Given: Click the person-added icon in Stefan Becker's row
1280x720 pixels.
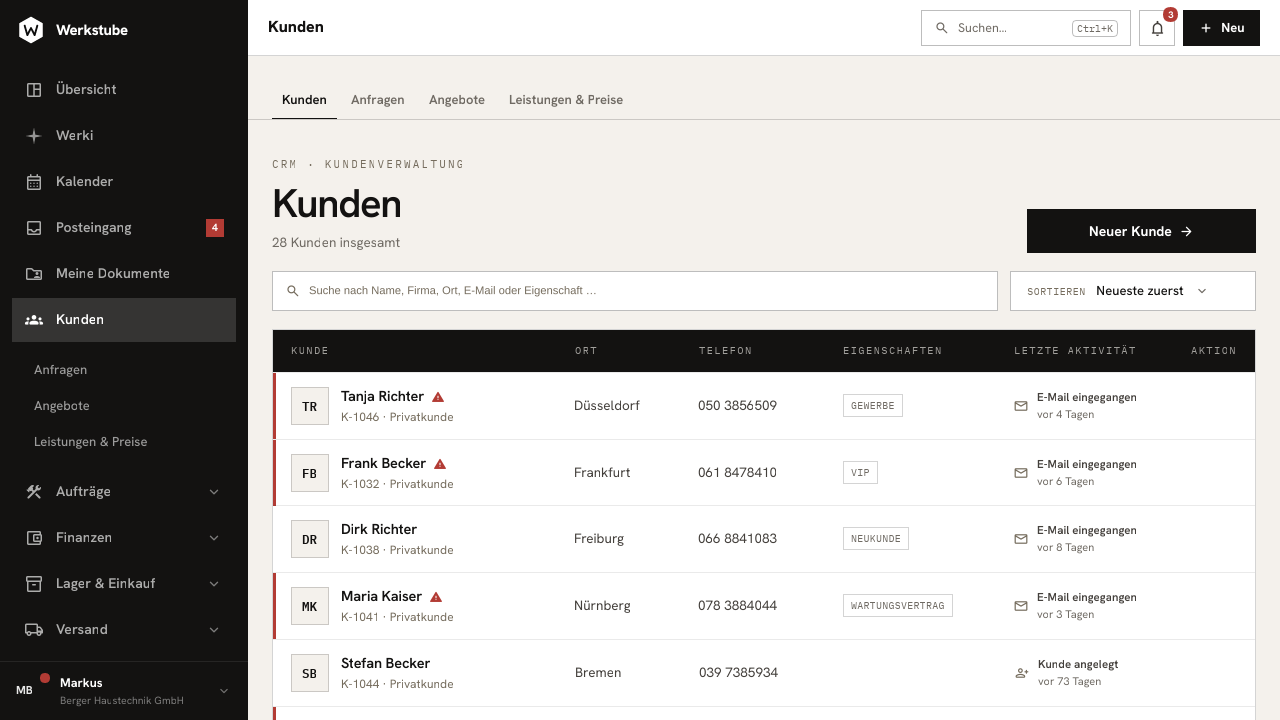Looking at the screenshot, I should point(1022,673).
